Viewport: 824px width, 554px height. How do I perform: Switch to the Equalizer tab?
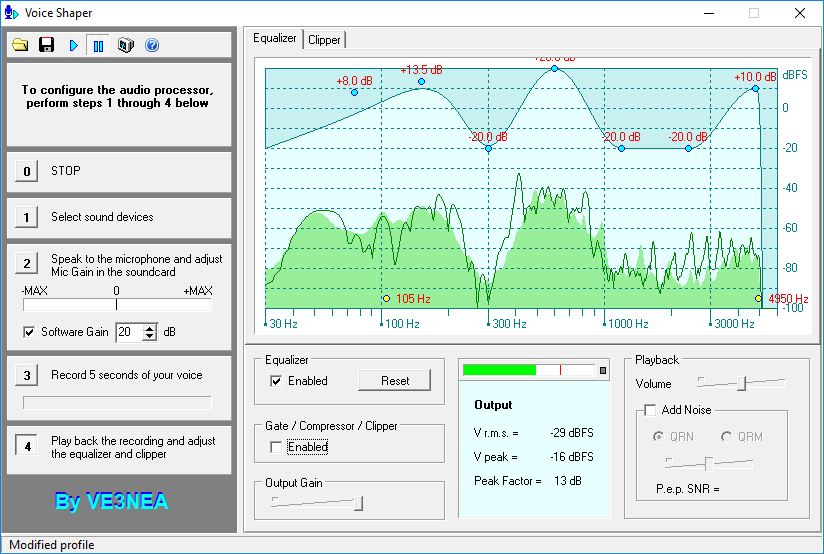pyautogui.click(x=274, y=38)
